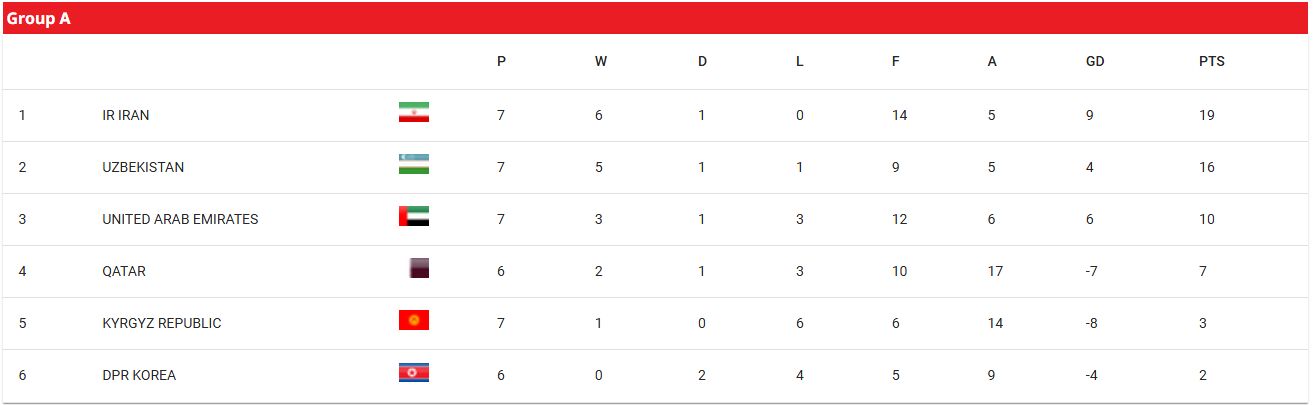This screenshot has height=405, width=1316.
Task: Click Qatar's -7 goal difference cell
Action: click(x=1093, y=271)
